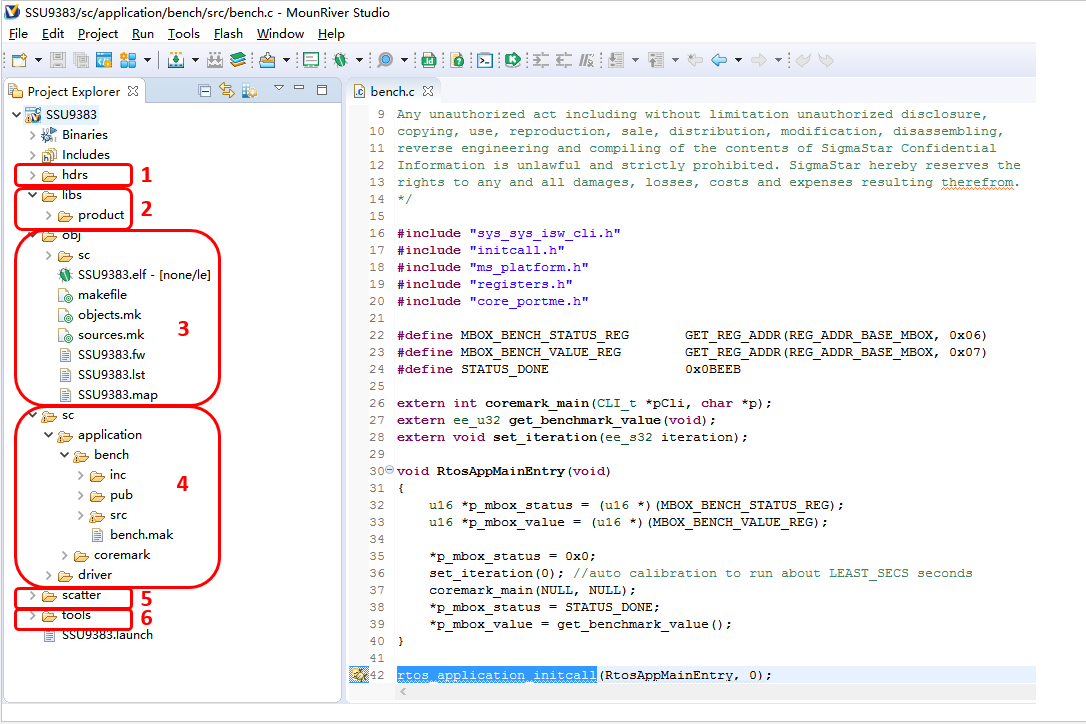Collapse the fold marker at RtosAppMainEntry
The height and width of the screenshot is (724, 1086).
[x=389, y=471]
